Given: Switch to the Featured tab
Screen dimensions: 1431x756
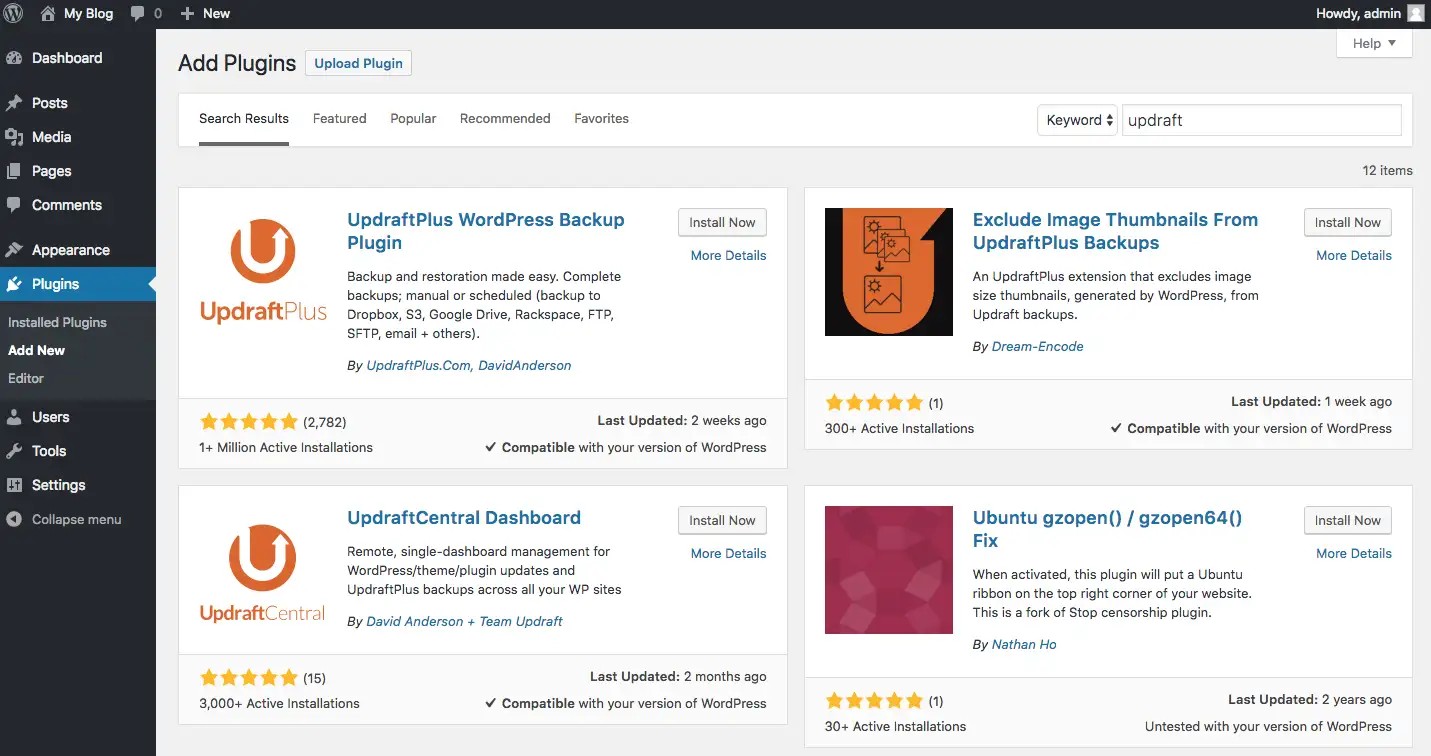Looking at the screenshot, I should (339, 118).
